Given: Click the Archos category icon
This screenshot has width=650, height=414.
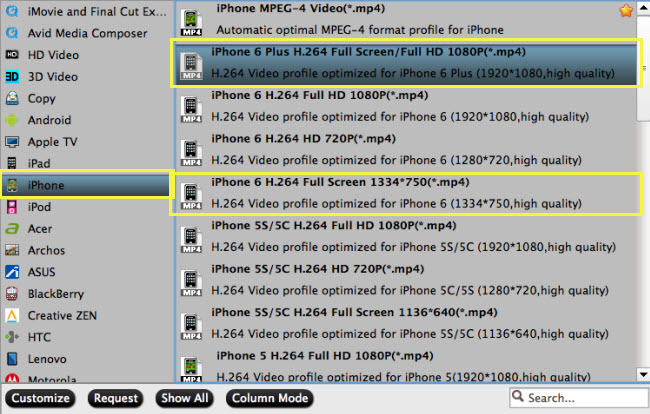Looking at the screenshot, I should (12, 250).
